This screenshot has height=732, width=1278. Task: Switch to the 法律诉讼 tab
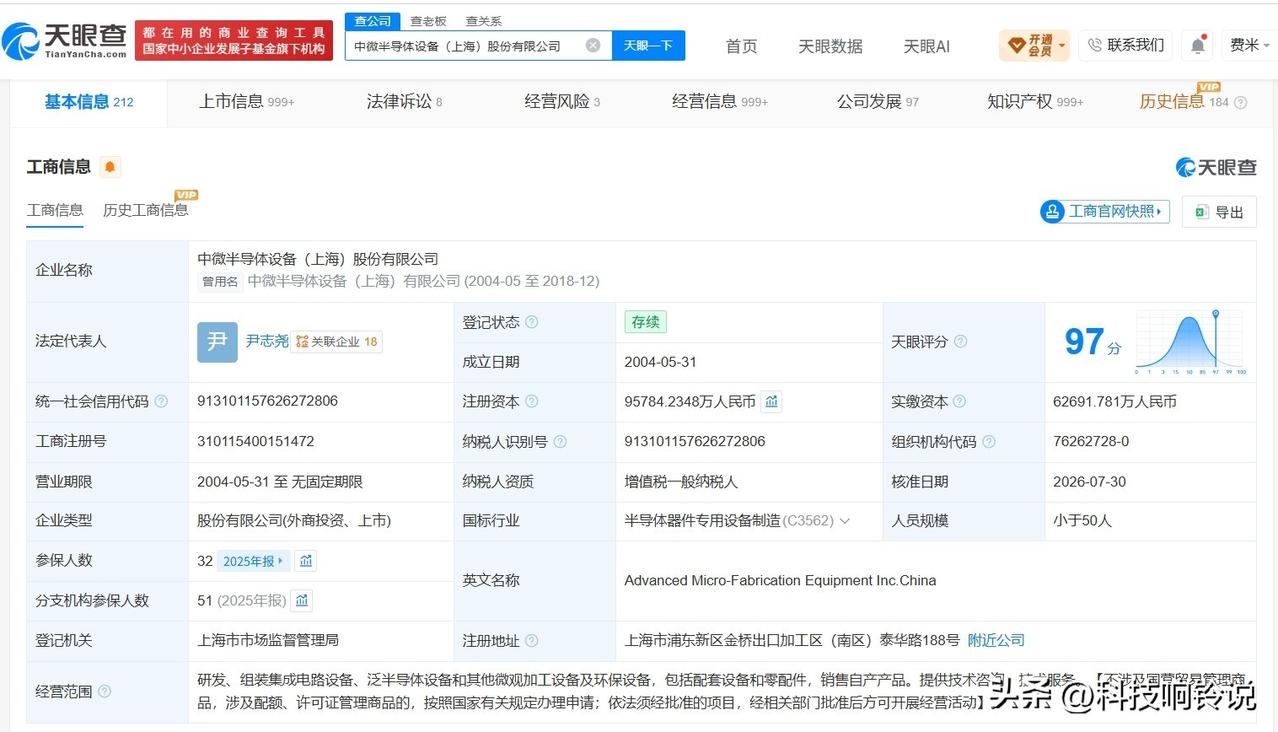[404, 102]
